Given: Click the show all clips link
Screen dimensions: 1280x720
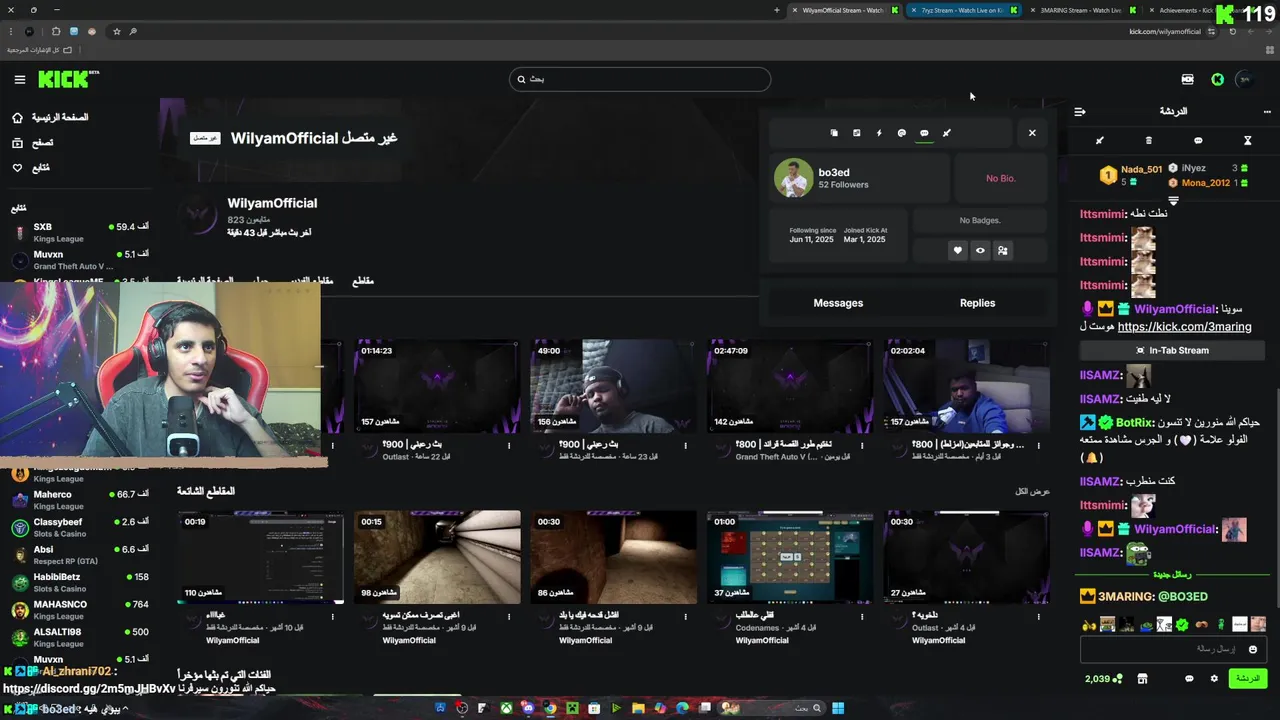Looking at the screenshot, I should (x=1032, y=491).
